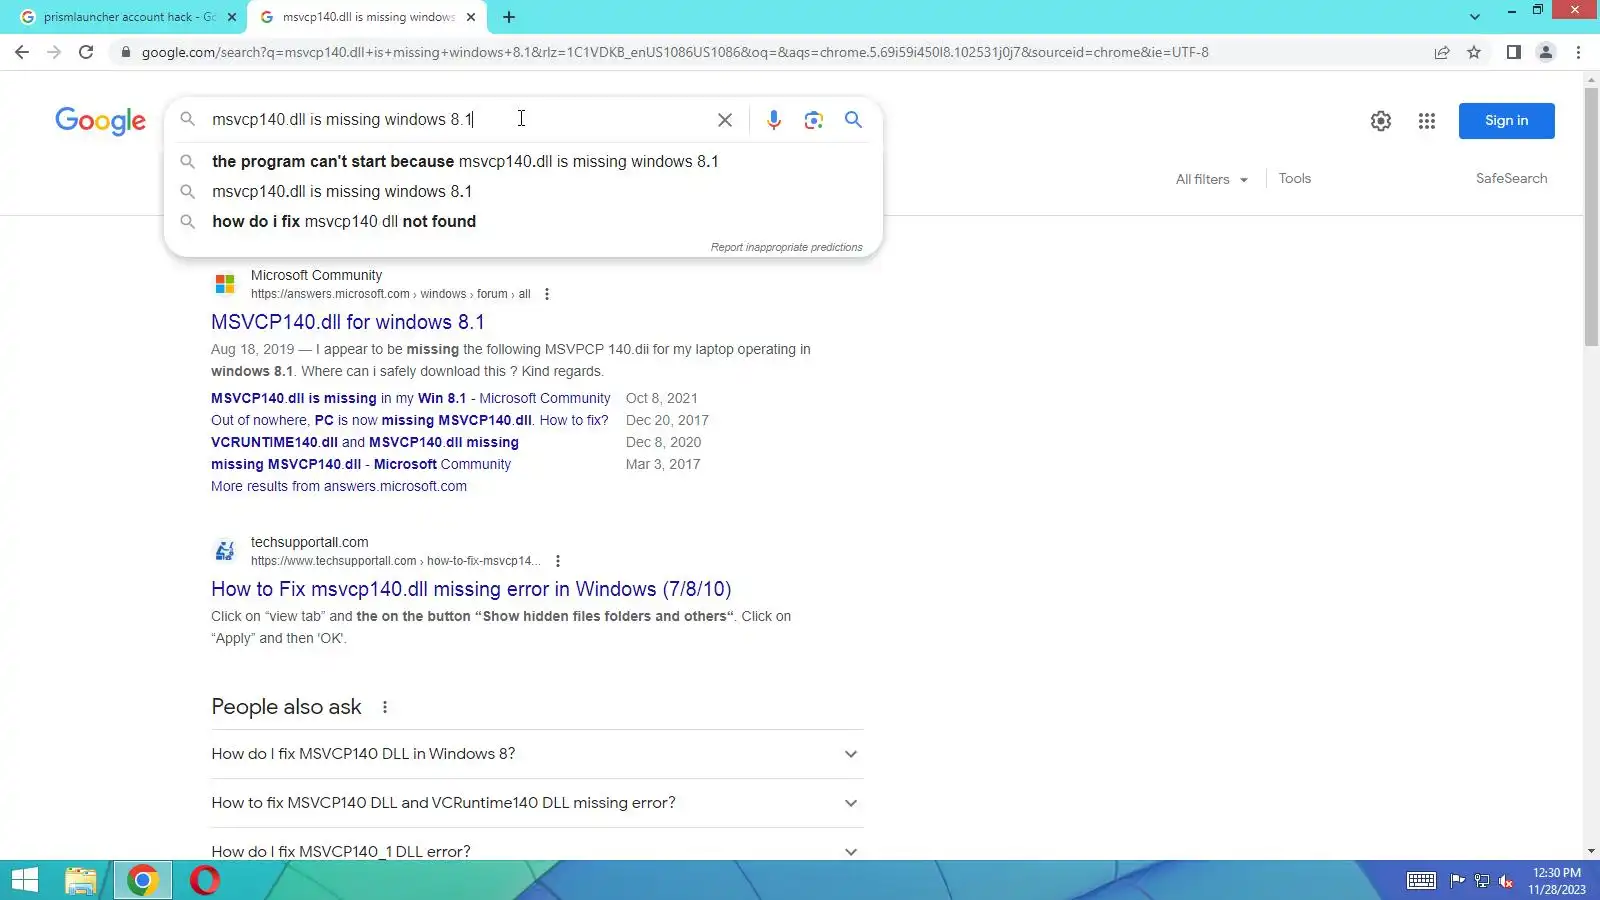Reload the current page
1600x900 pixels.
click(86, 52)
